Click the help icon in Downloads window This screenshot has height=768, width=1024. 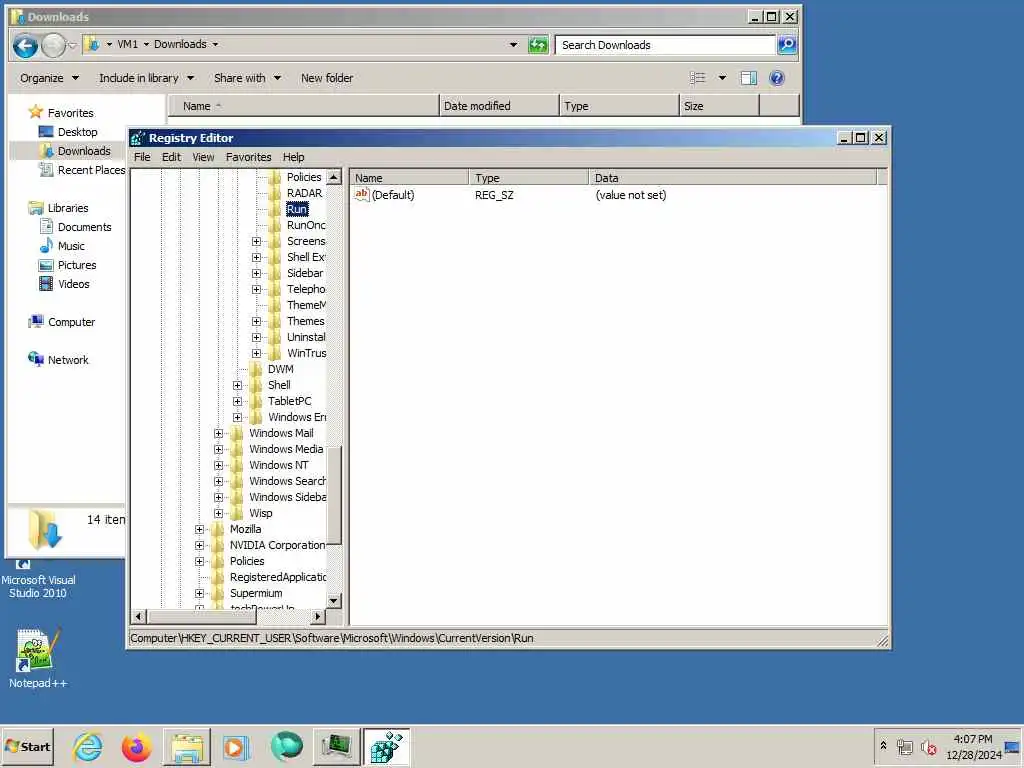click(776, 78)
